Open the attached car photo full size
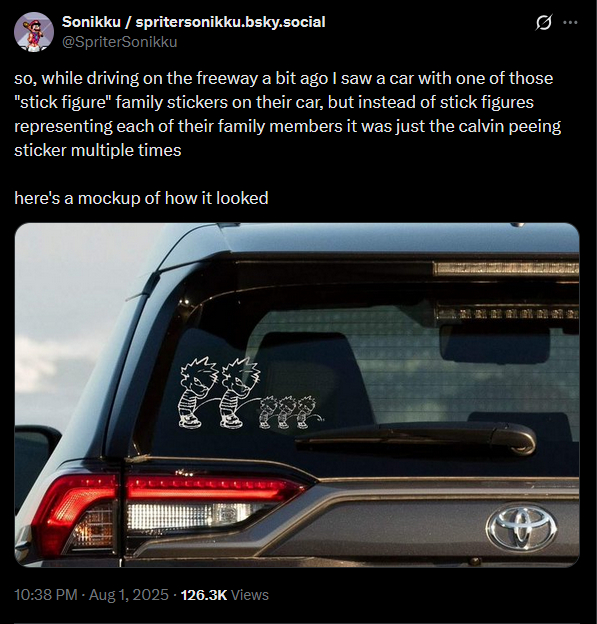 tap(297, 395)
